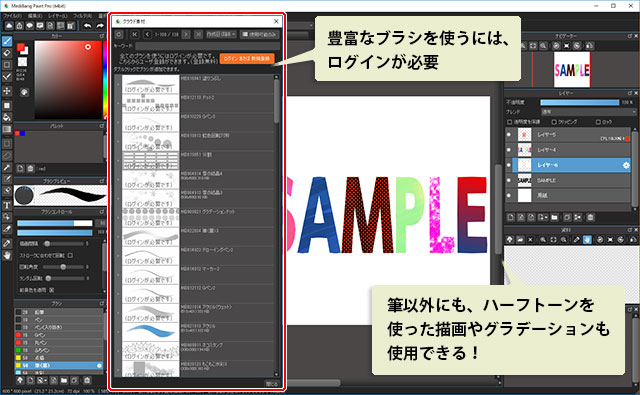Enable clipping checkbox
This screenshot has width=640, height=395.
(x=554, y=122)
